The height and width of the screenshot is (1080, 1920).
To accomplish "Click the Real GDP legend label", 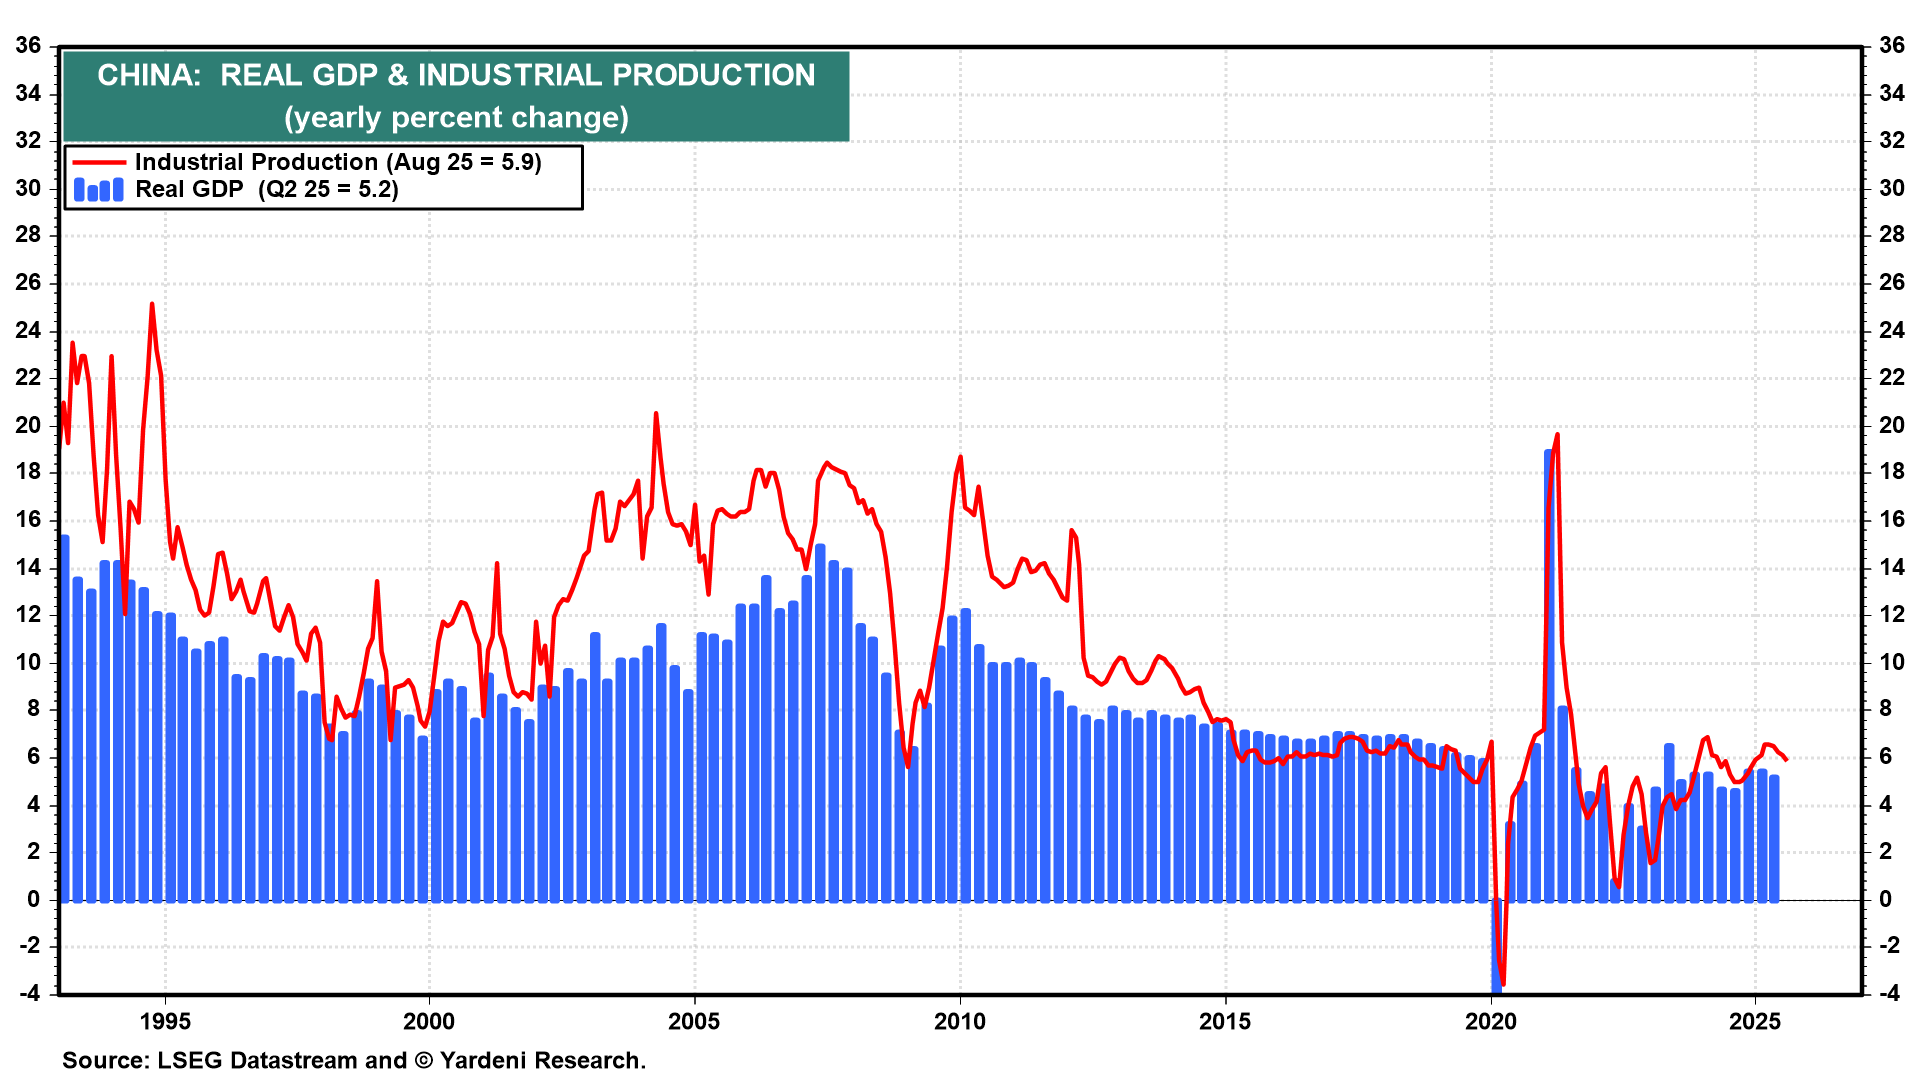I will (x=266, y=189).
